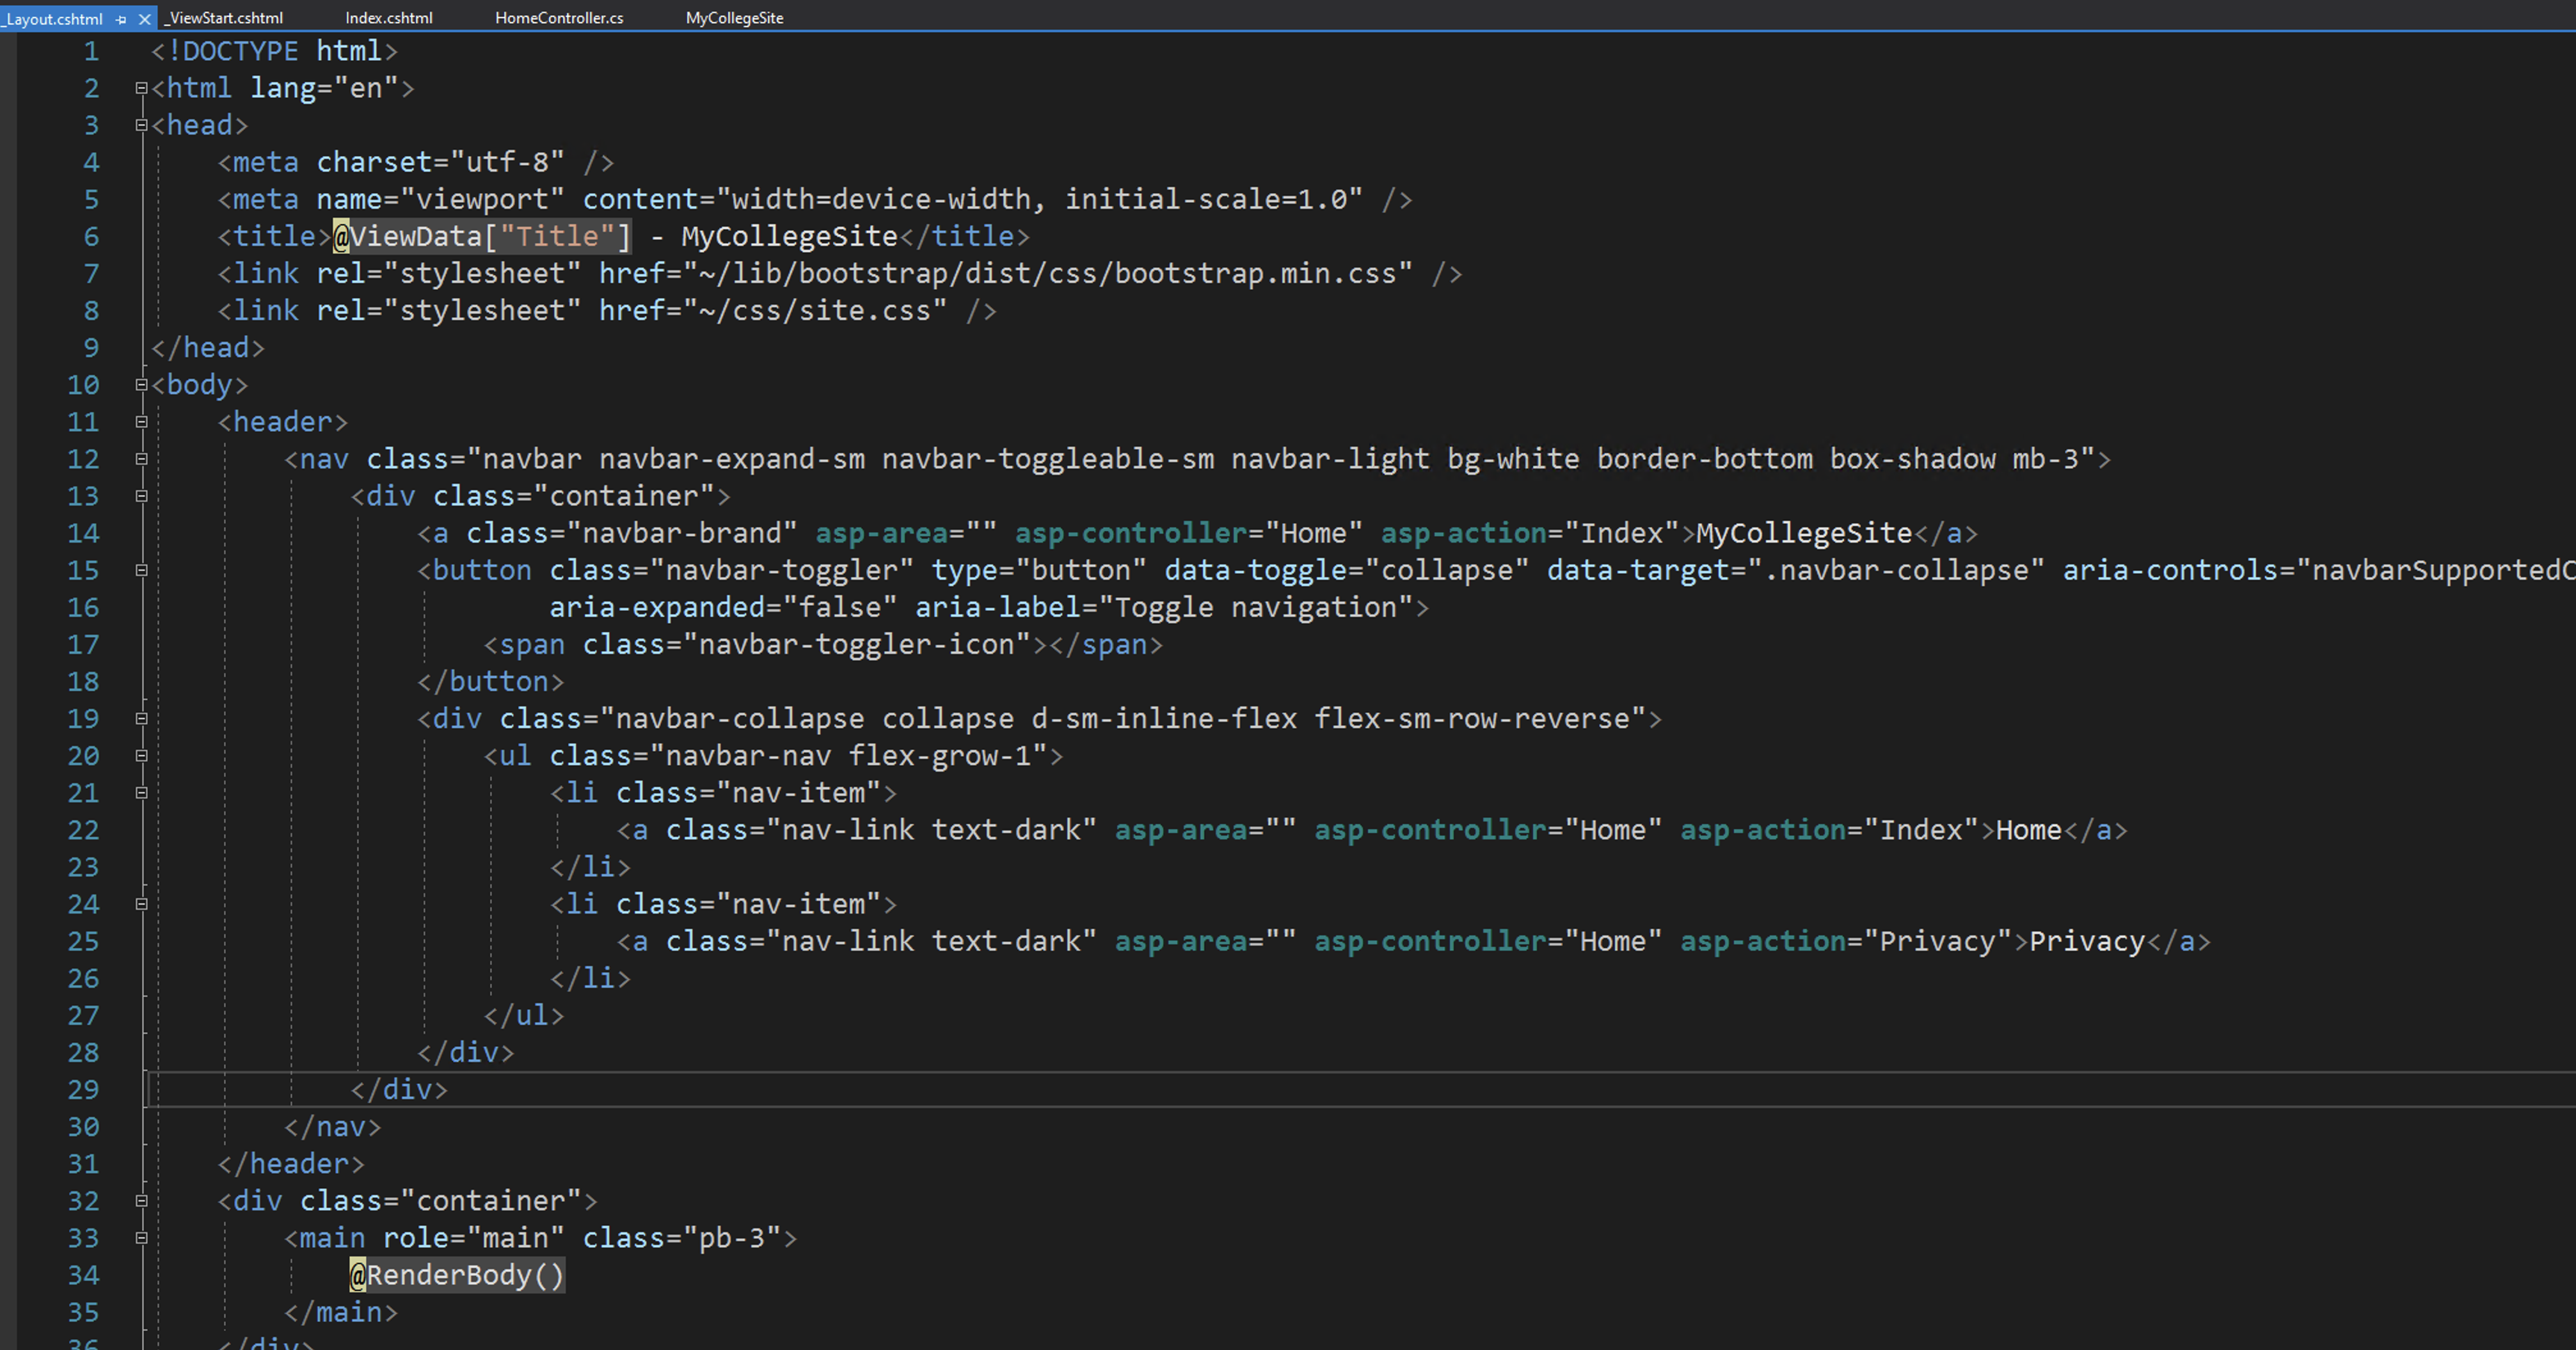
Task: Open the MyCollegeSite tab
Action: point(734,18)
